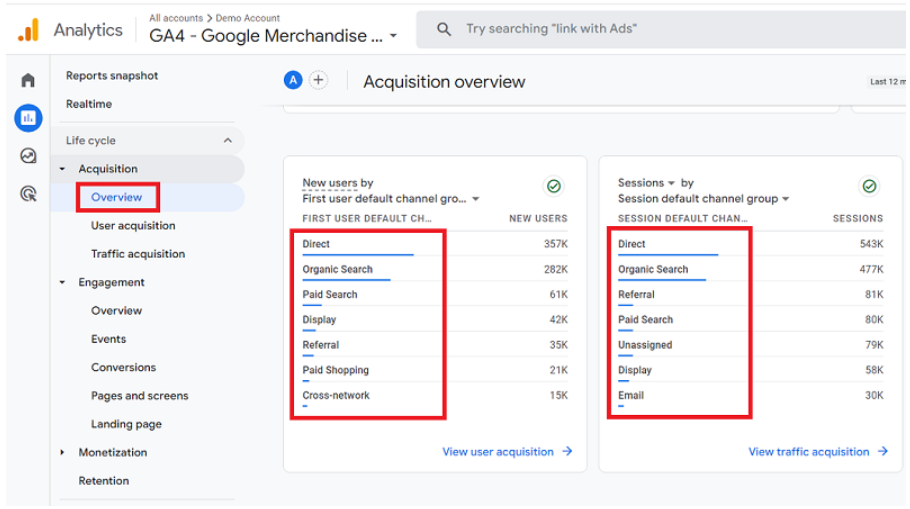Open the Last 12 months date selector
Viewport: 910px width, 509px height.
coord(887,82)
